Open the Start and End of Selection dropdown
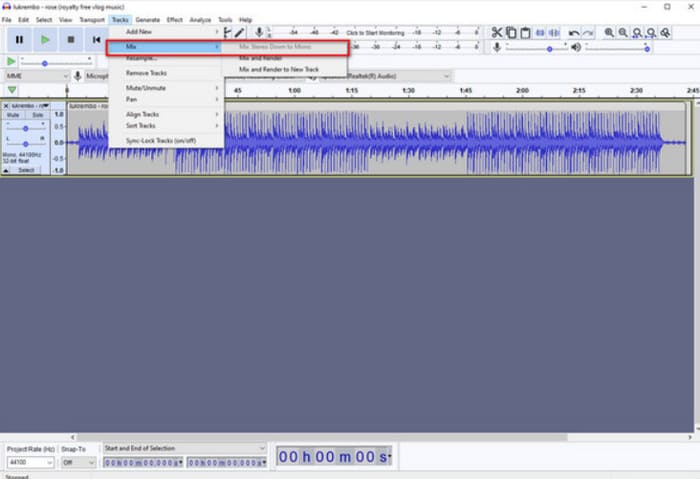This screenshot has height=479, width=700. (184, 448)
